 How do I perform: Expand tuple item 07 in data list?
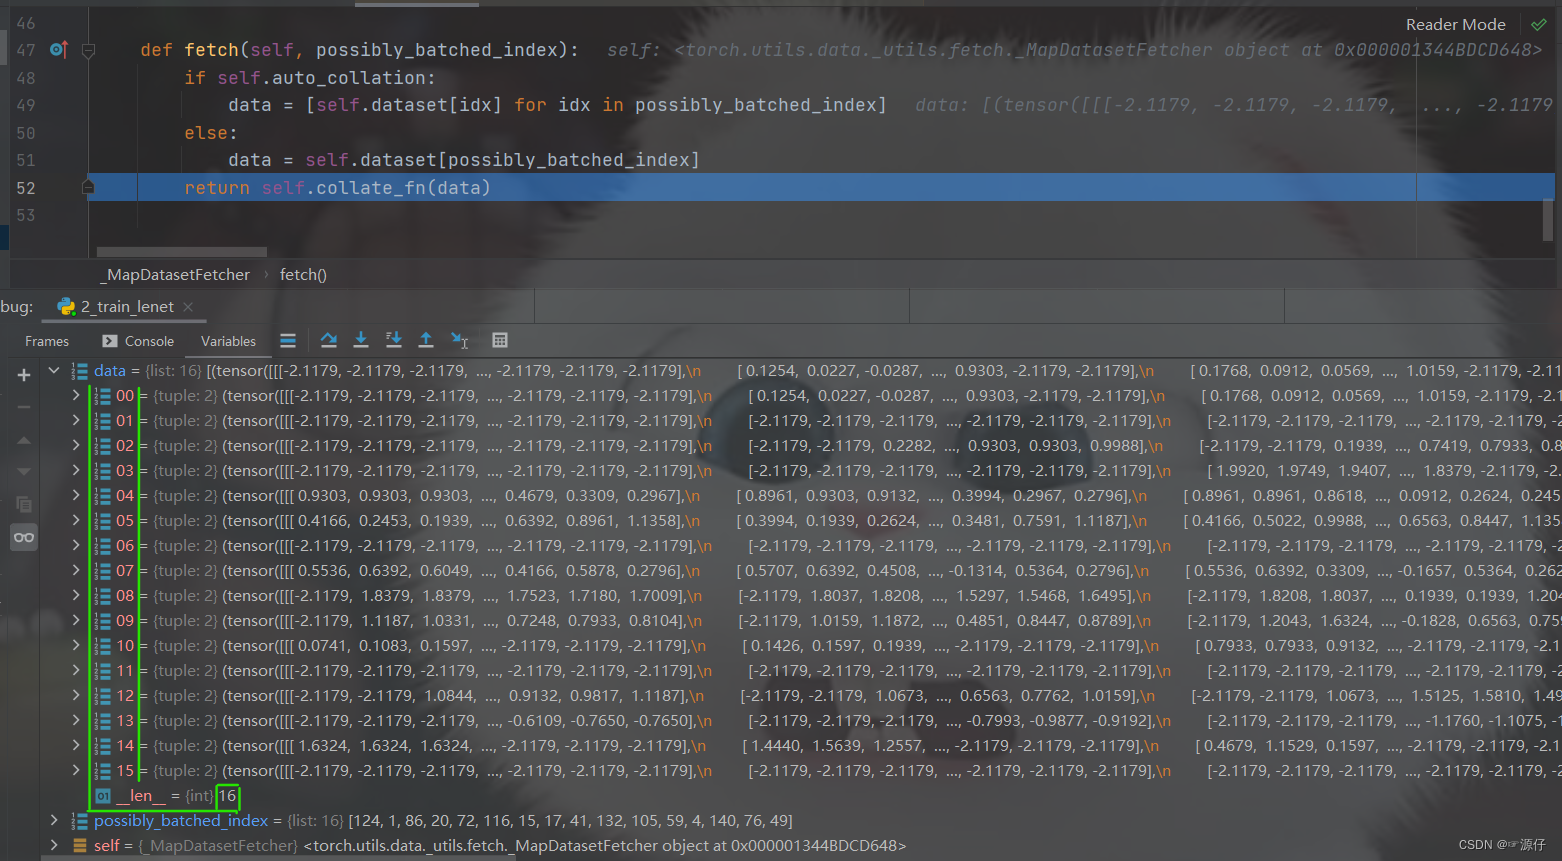tap(76, 571)
